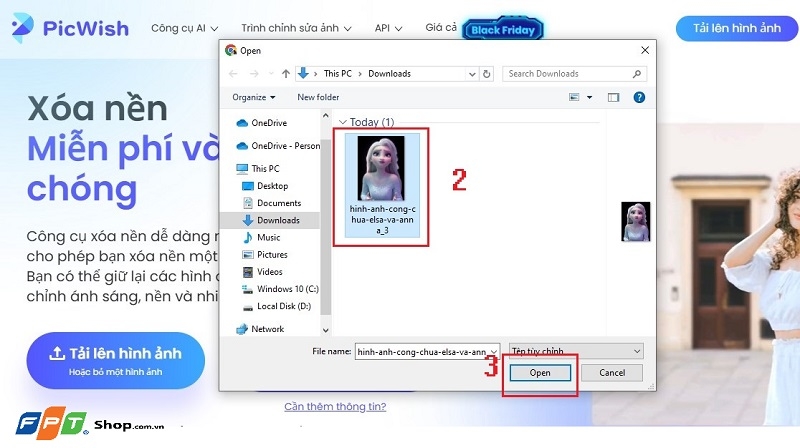The image size is (800, 448).
Task: Click the Black Friday badge
Action: 503,30
